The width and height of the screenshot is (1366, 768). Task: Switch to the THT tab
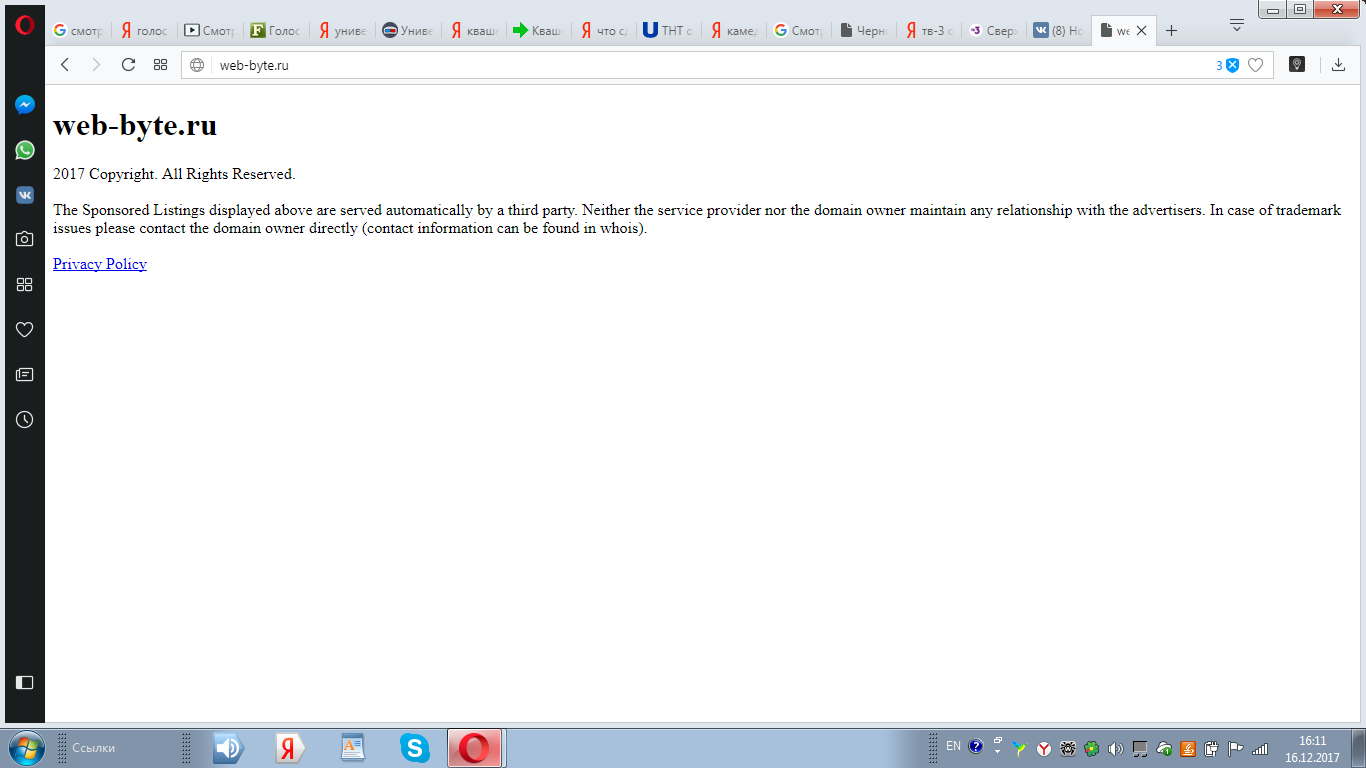pos(668,31)
